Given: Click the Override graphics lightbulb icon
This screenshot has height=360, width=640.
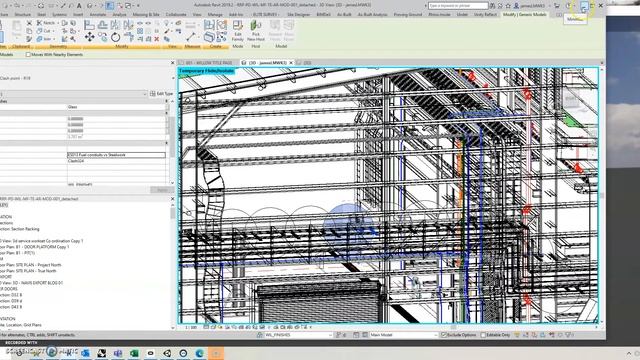Looking at the screenshot, I should pyautogui.click(x=166, y=23).
